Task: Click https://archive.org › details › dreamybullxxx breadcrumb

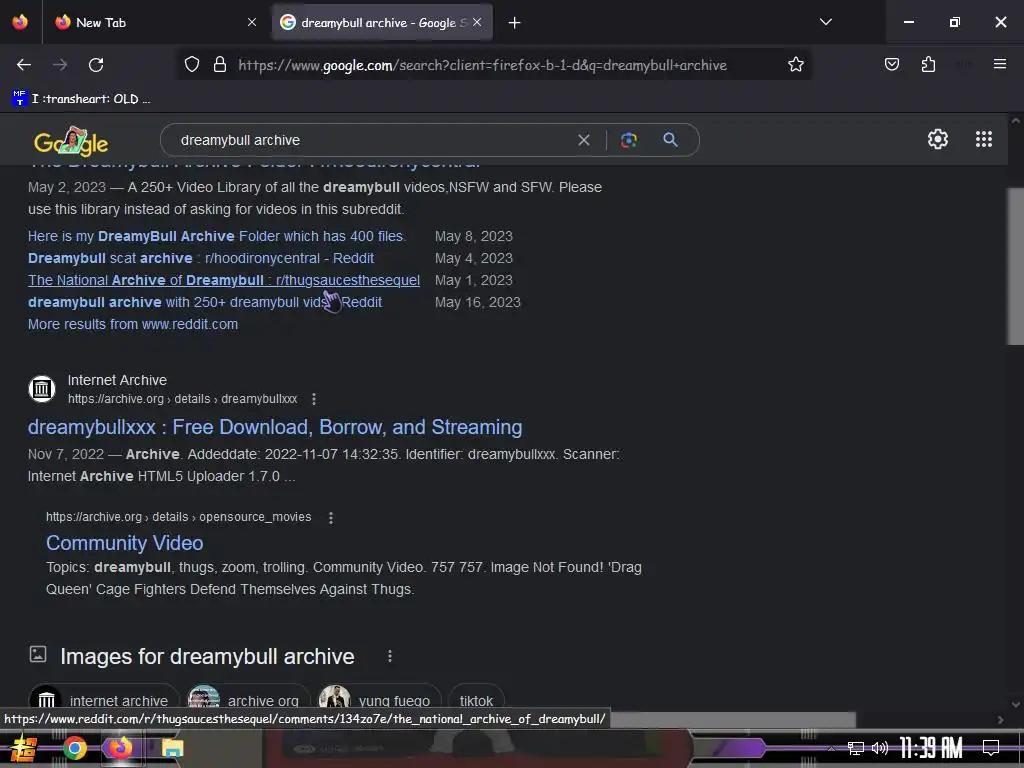Action: pyautogui.click(x=182, y=399)
